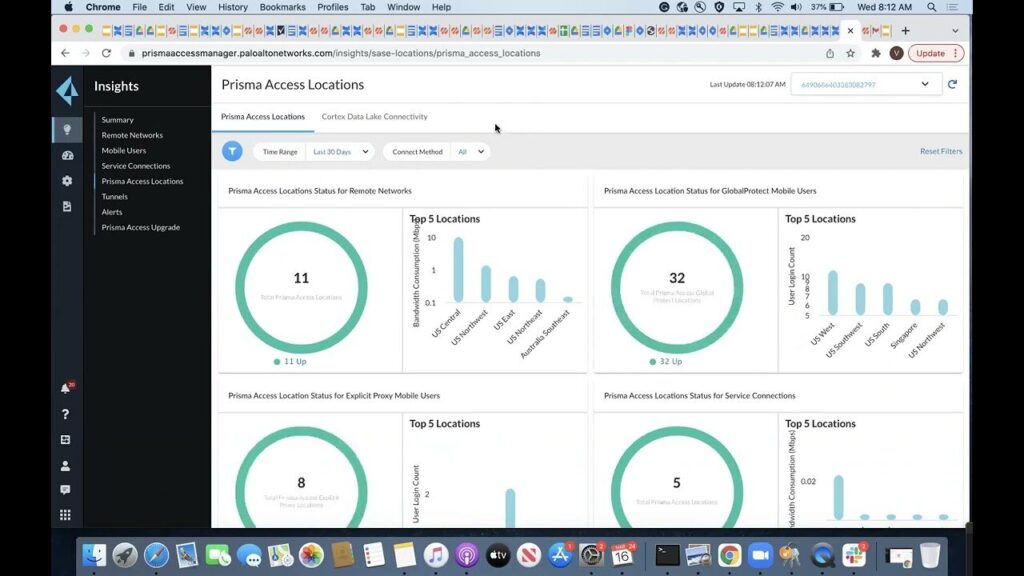
Task: Click the Reset Filters link
Action: point(940,151)
